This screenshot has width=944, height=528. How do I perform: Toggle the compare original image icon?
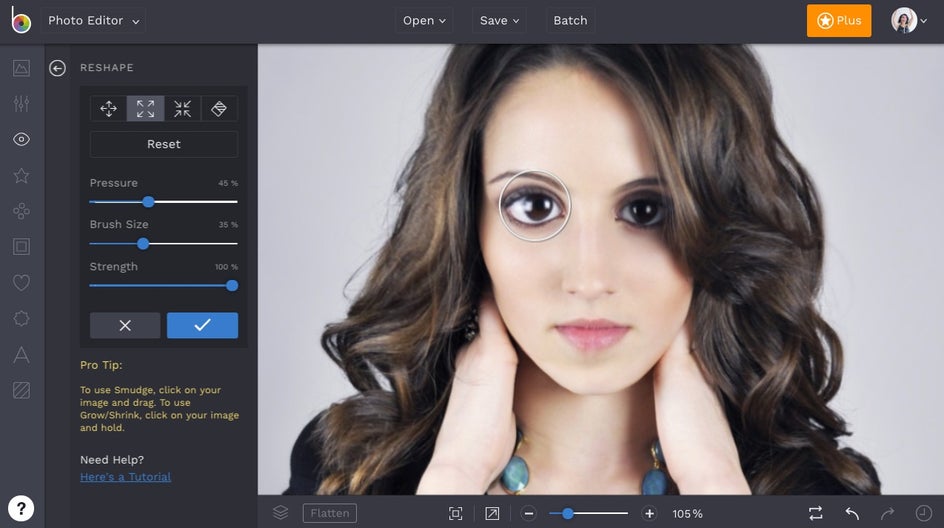tap(815, 513)
